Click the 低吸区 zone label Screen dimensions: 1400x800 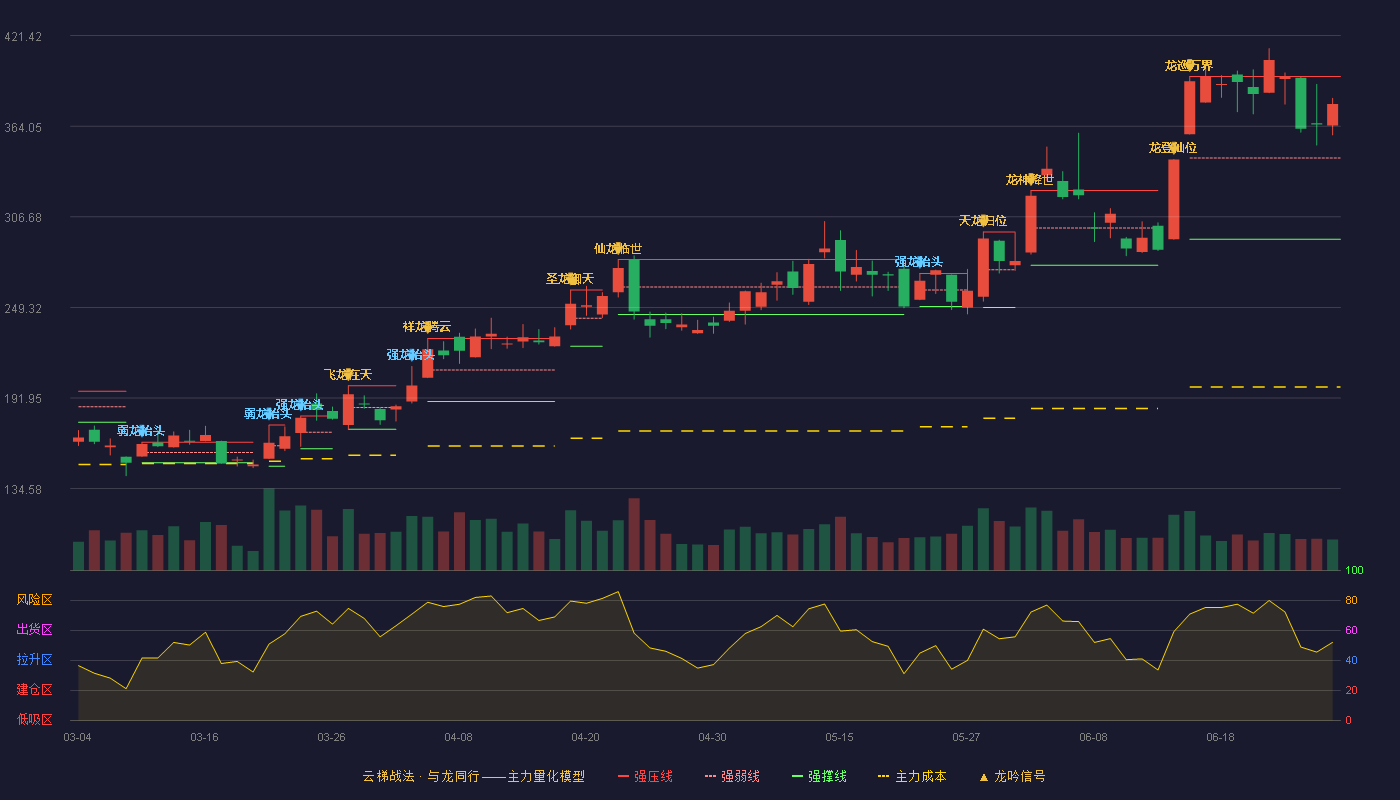(34, 719)
